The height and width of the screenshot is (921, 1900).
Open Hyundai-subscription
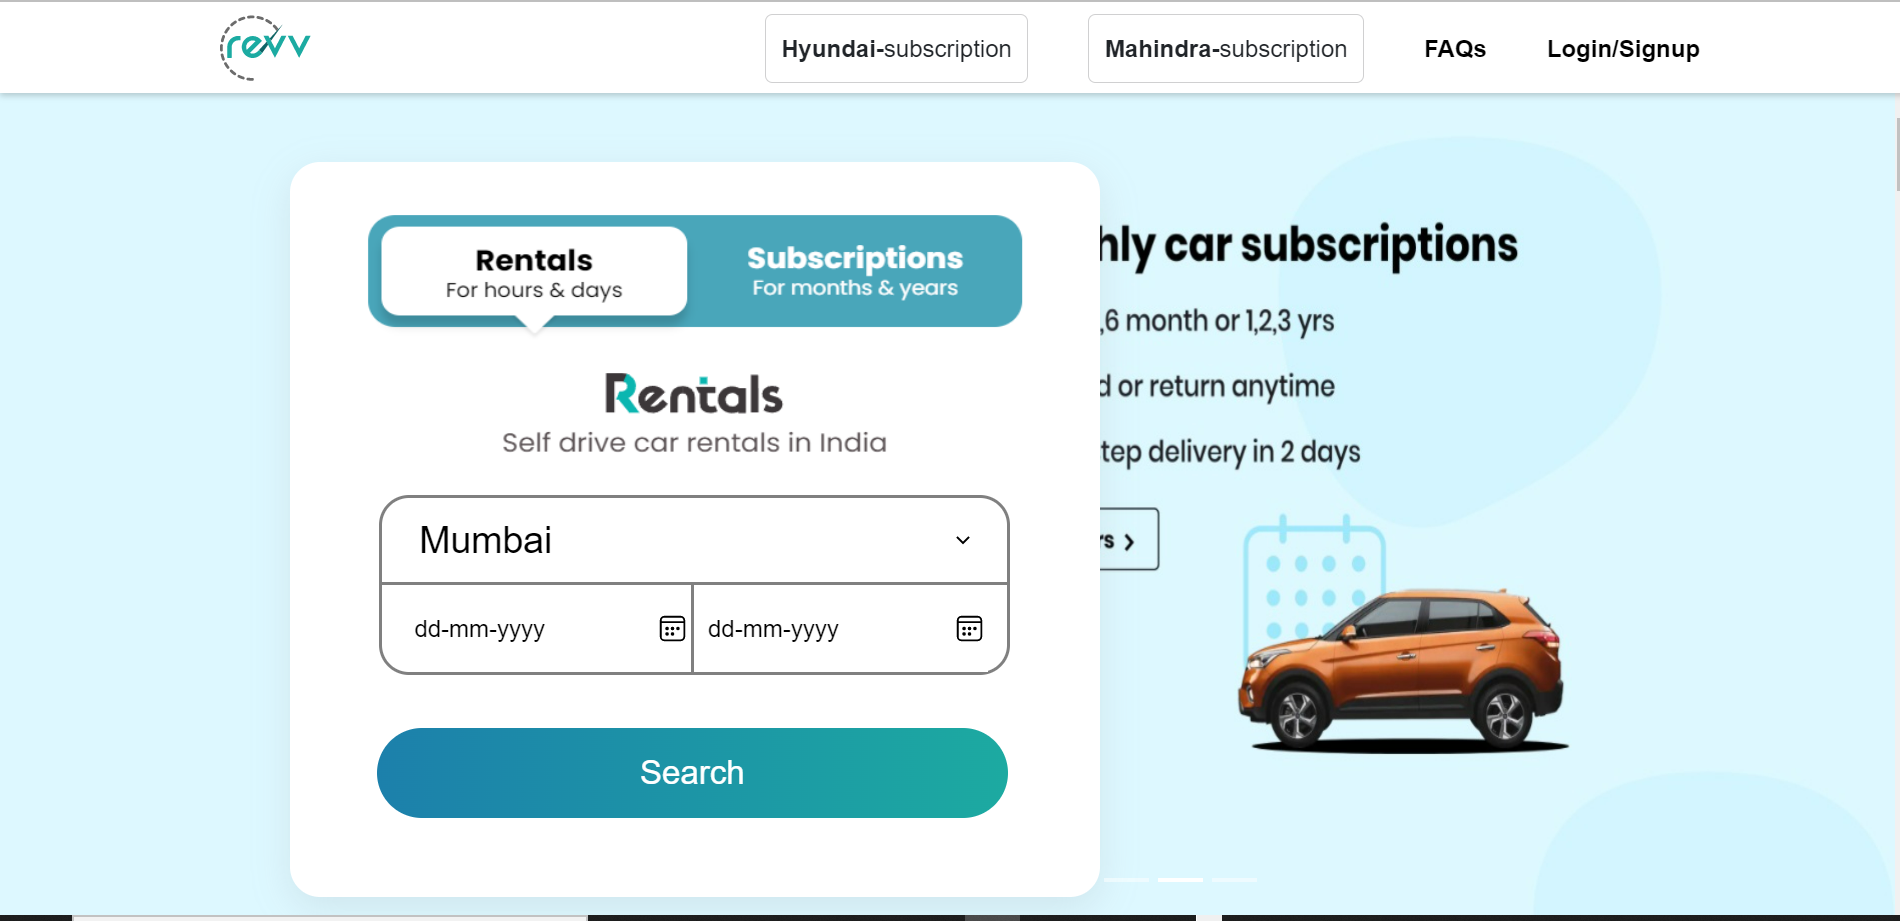[x=895, y=48]
